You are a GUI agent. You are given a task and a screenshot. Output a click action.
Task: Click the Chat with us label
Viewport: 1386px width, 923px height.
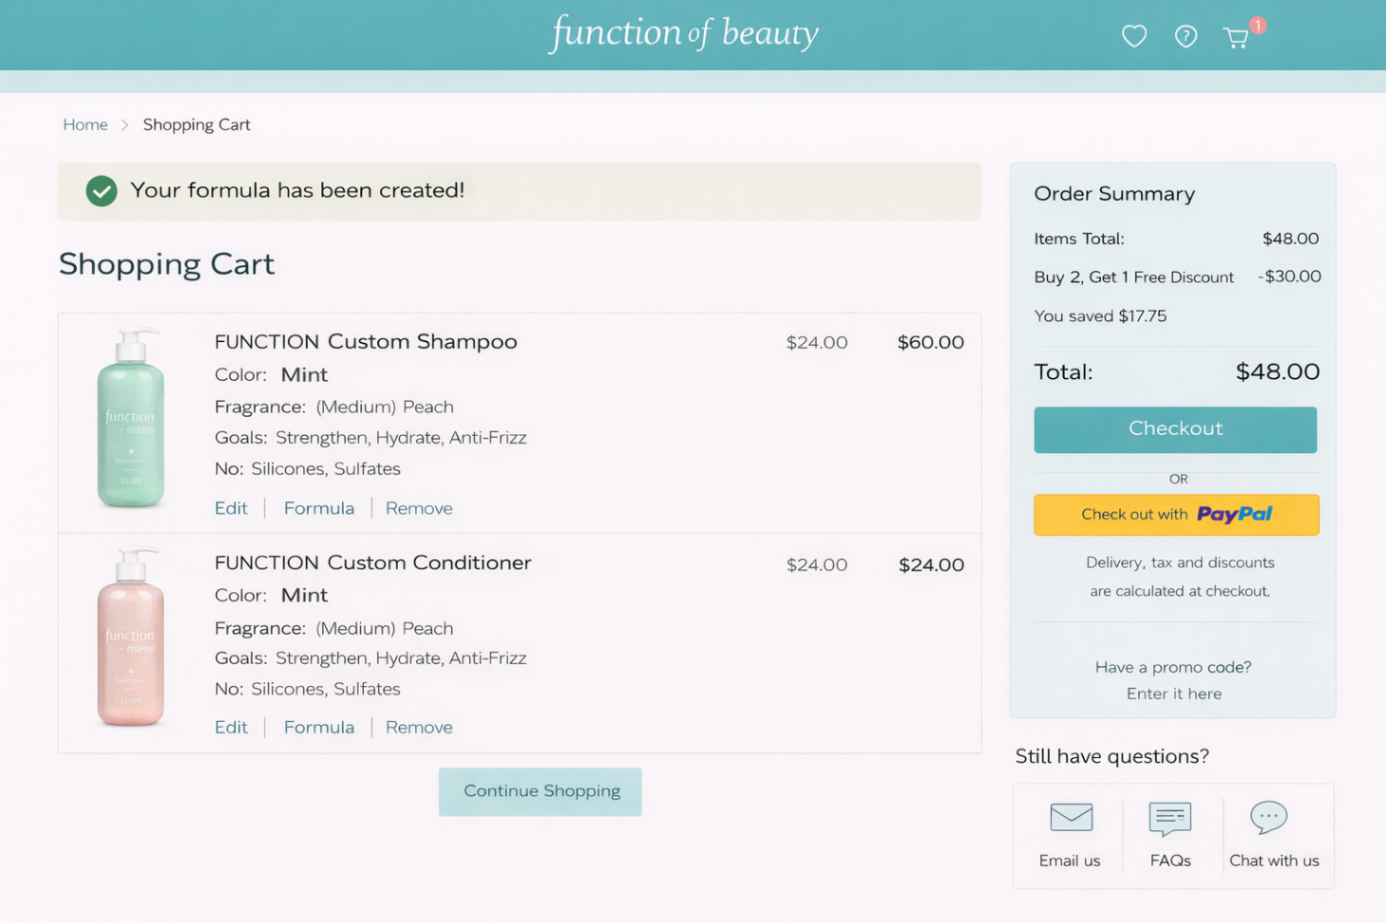tap(1274, 861)
